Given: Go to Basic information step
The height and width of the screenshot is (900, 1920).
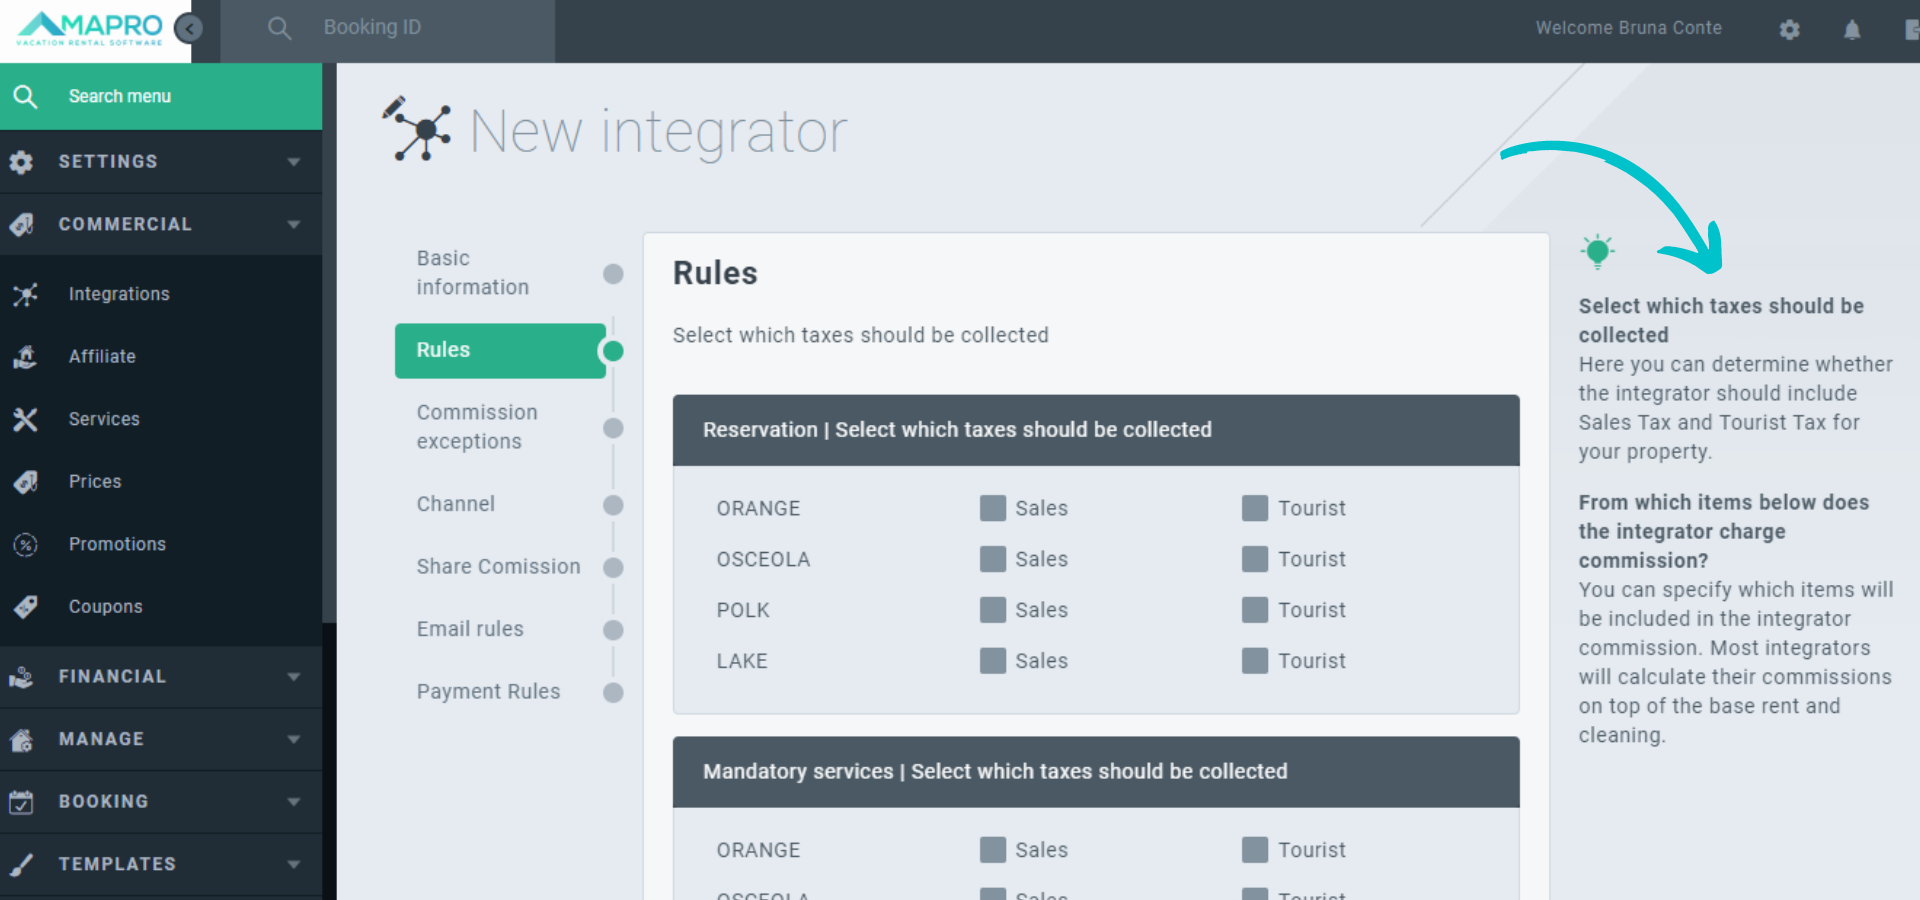Looking at the screenshot, I should [x=473, y=272].
